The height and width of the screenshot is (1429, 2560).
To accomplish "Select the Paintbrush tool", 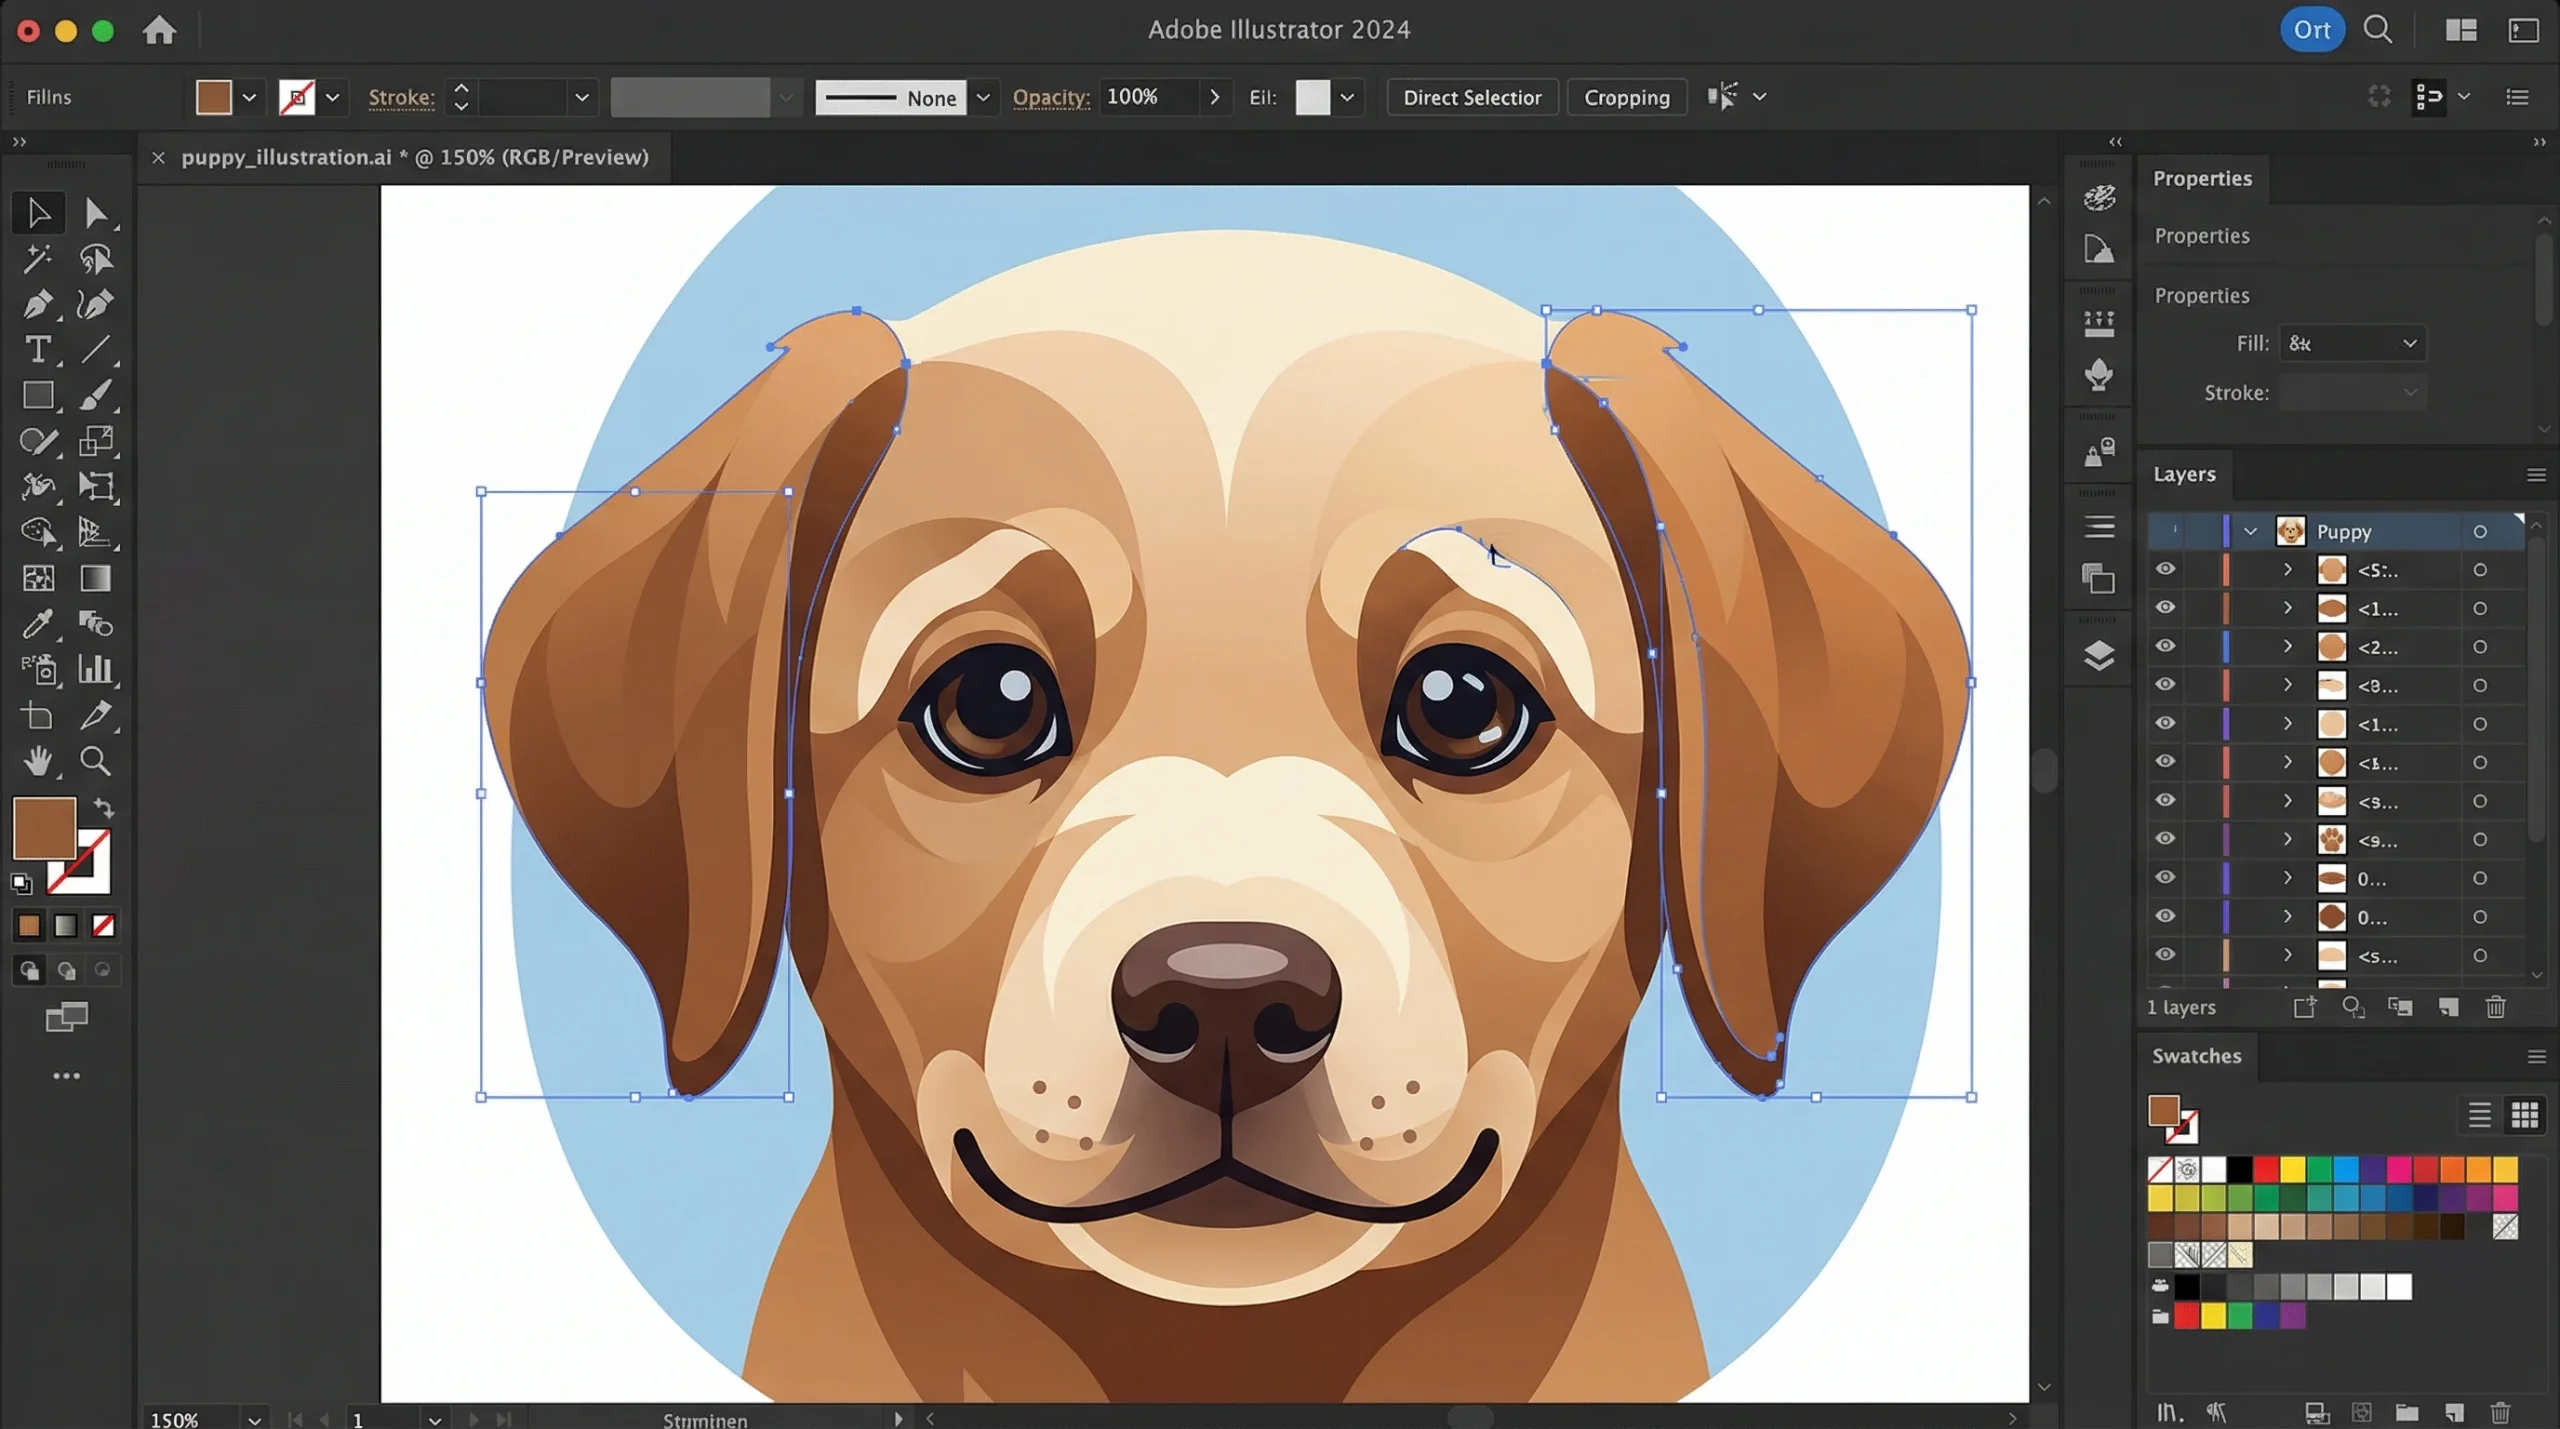I will point(97,396).
